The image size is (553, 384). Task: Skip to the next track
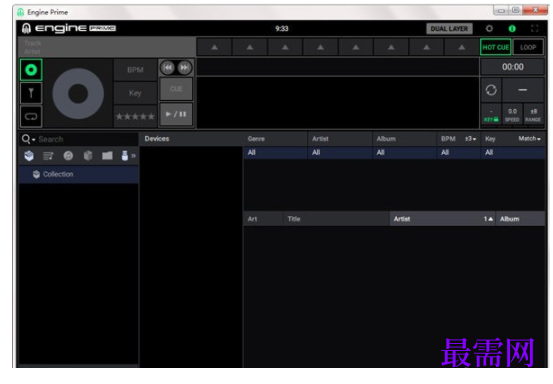point(184,68)
